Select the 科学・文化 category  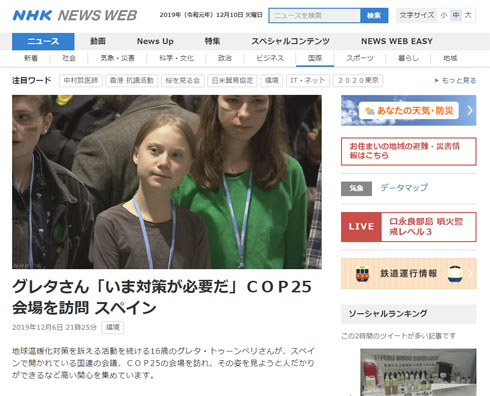pos(176,58)
